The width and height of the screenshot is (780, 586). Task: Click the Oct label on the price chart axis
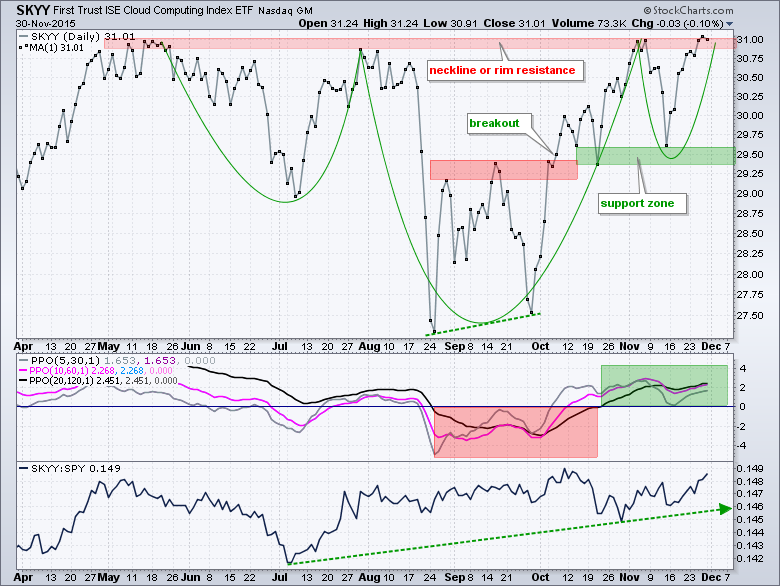pyautogui.click(x=540, y=346)
